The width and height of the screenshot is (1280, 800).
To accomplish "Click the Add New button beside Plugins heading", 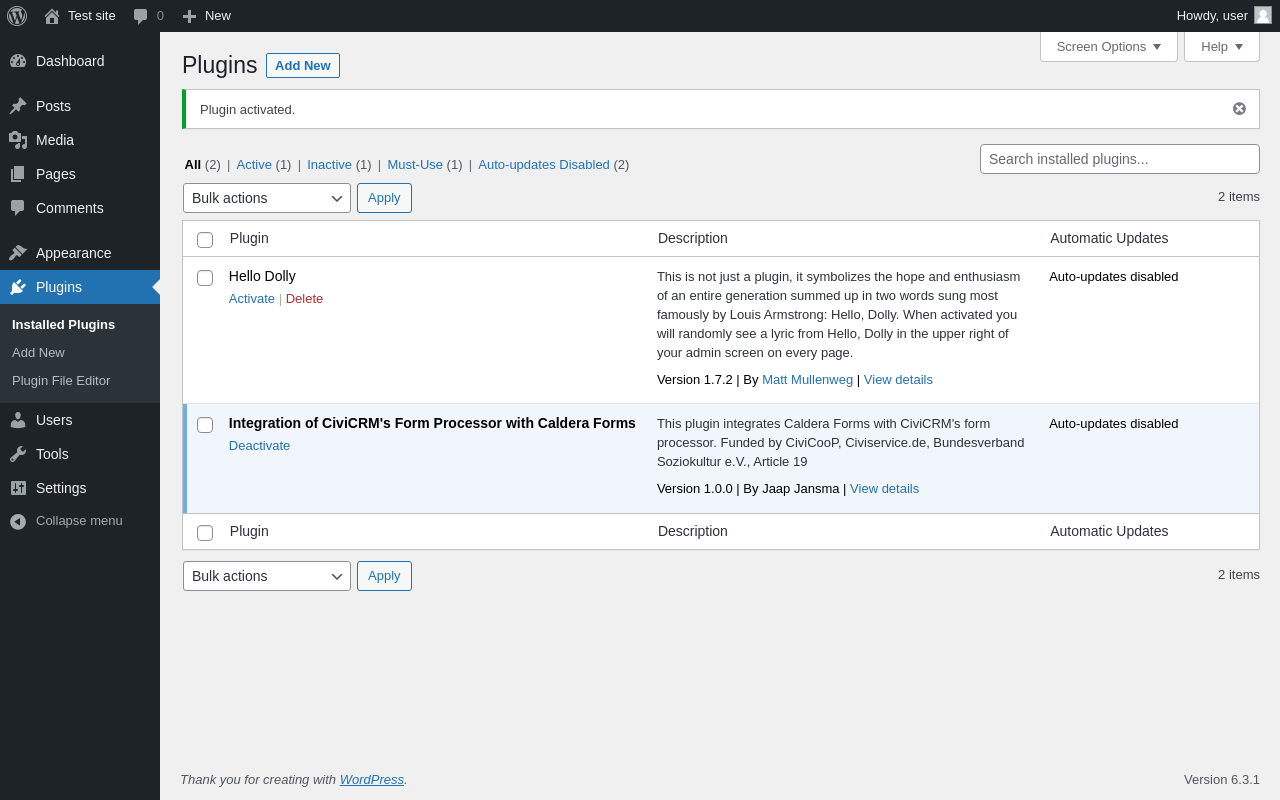I will pos(302,66).
